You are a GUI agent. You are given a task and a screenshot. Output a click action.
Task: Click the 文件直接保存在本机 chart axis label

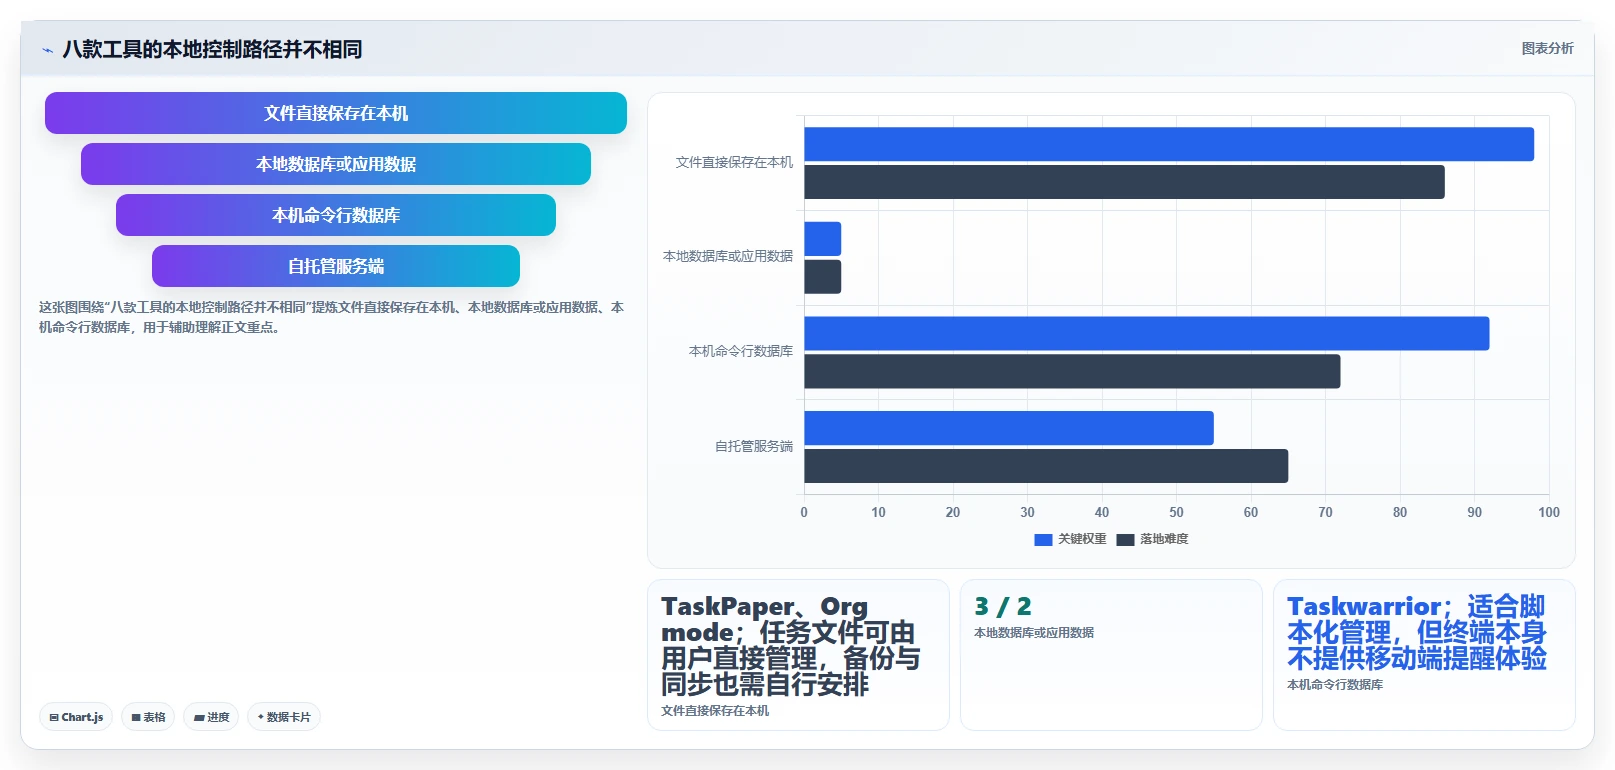tap(734, 162)
